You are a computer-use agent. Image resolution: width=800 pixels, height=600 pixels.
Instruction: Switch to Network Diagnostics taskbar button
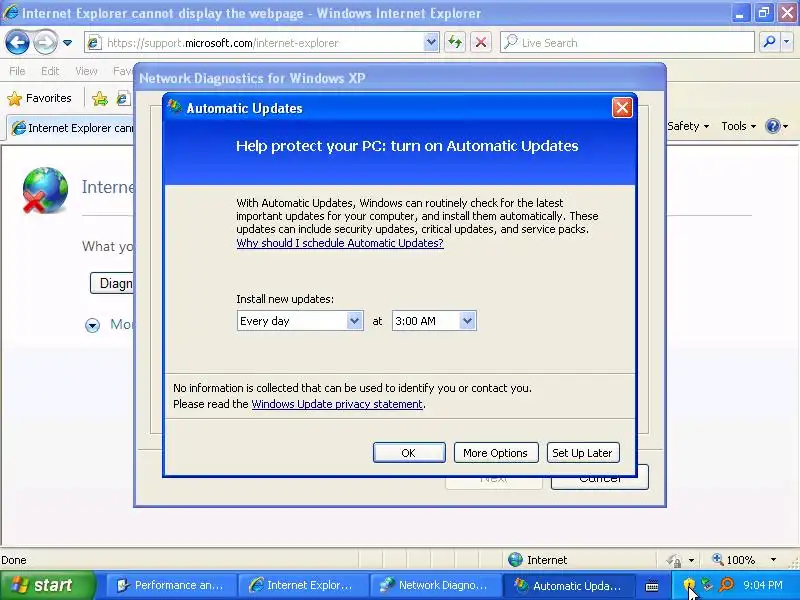pos(436,585)
